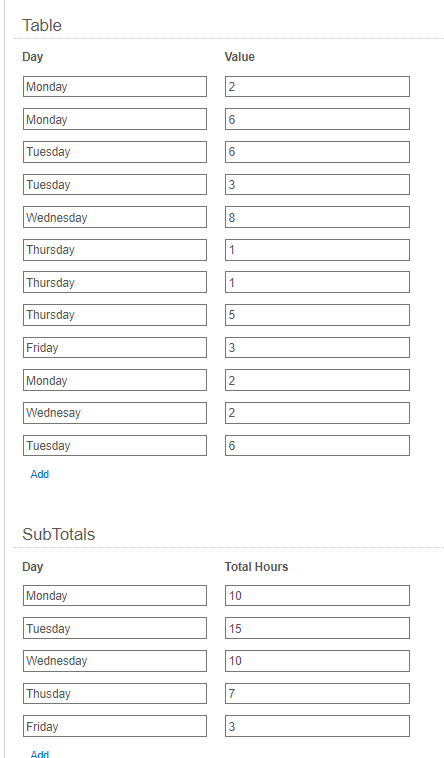Click the Add link under SubTotals
Viewport: 444px width, 758px height.
click(x=40, y=754)
